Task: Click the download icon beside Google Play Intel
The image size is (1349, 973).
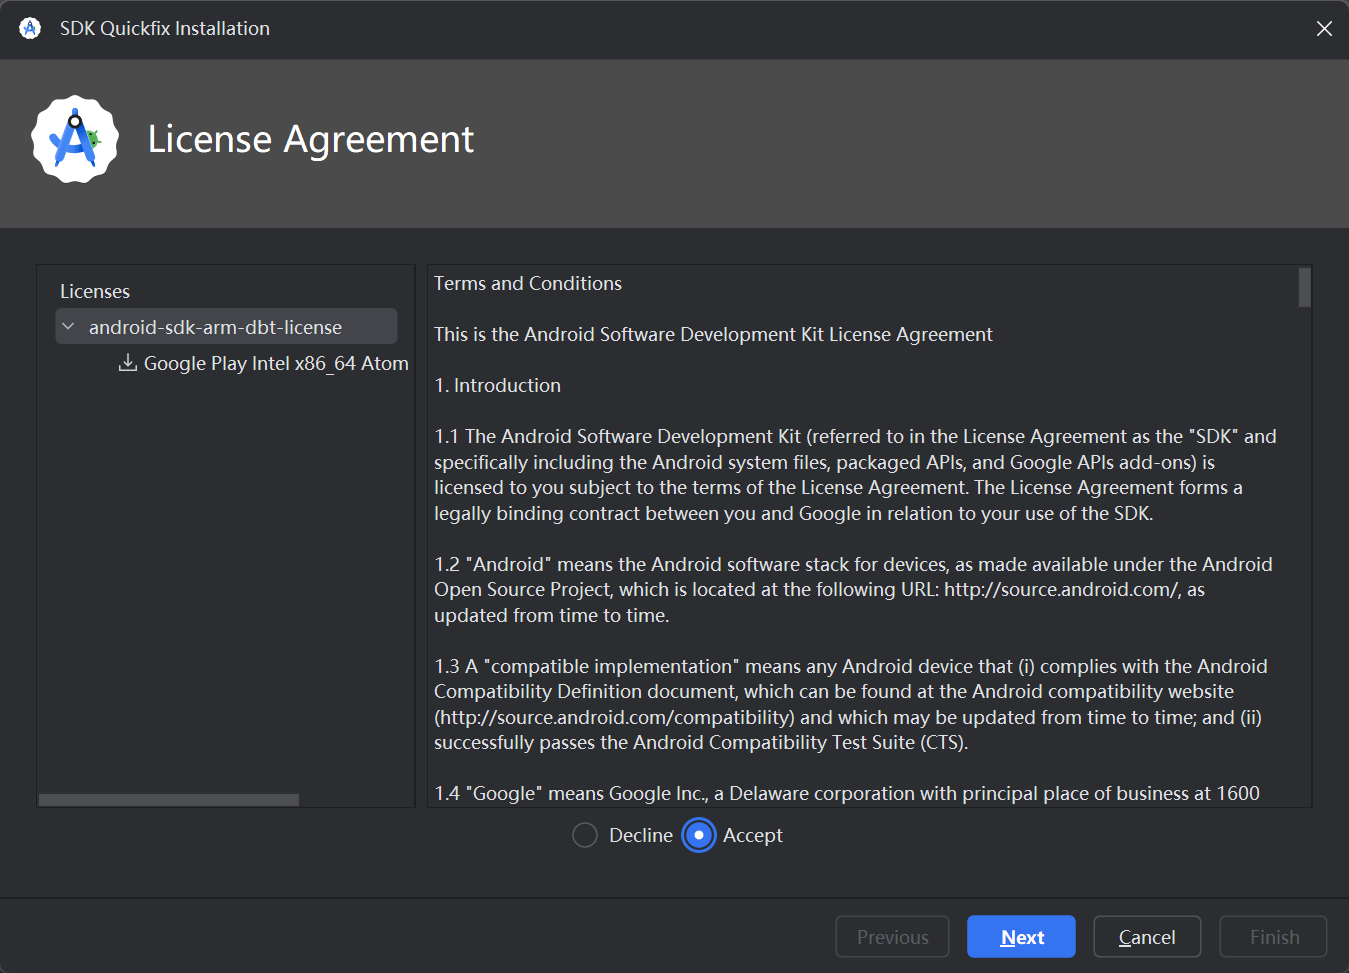Action: [128, 363]
